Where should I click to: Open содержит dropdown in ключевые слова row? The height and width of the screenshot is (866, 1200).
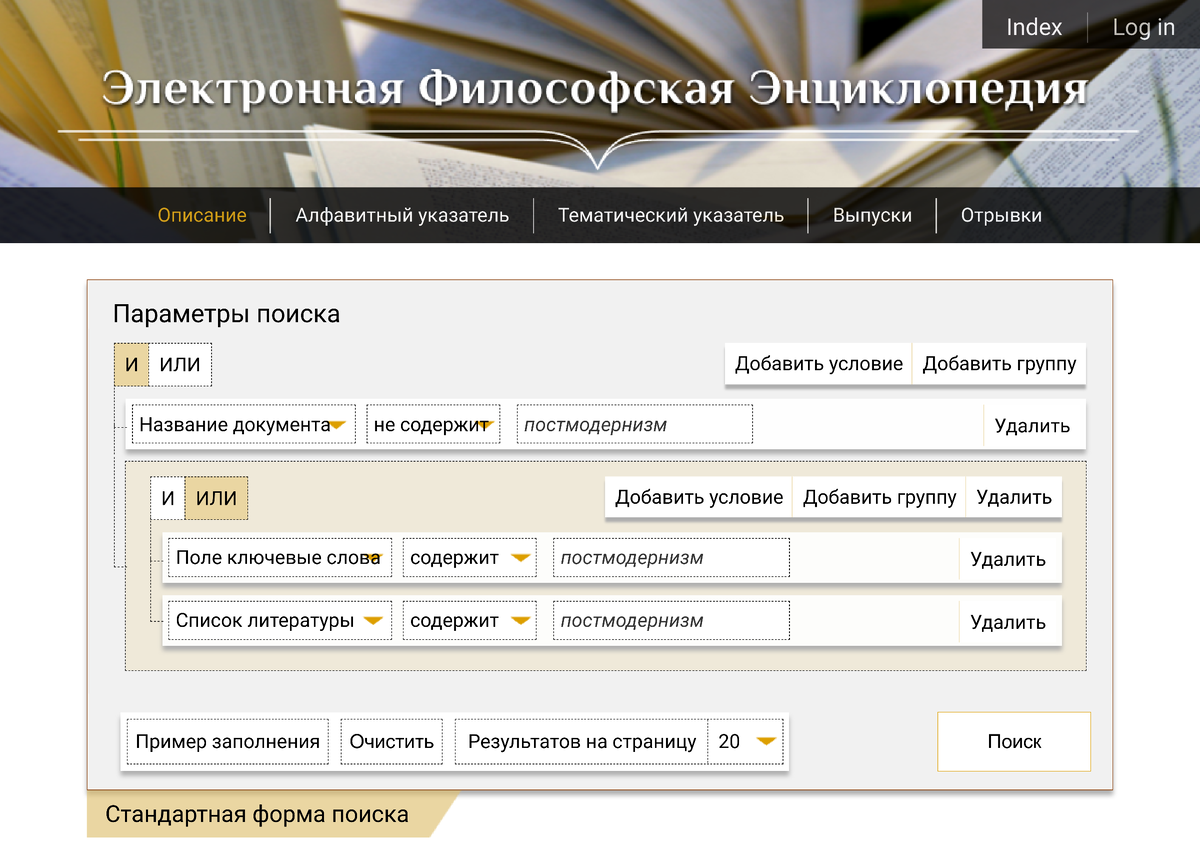(470, 558)
